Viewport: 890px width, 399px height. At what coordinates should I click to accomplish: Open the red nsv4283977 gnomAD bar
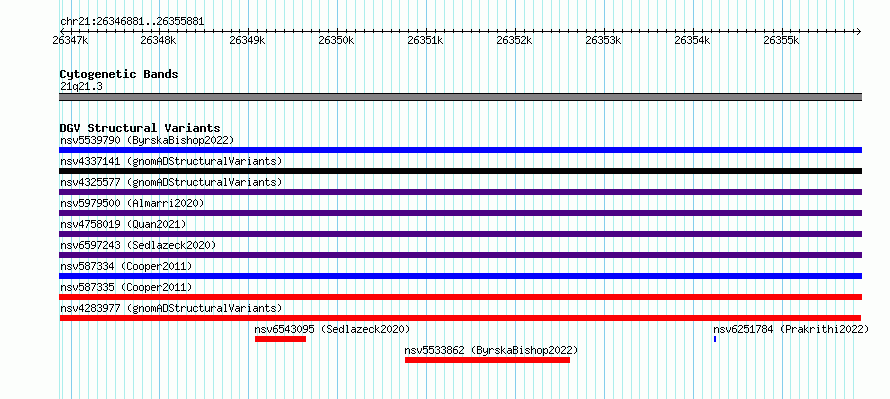pyautogui.click(x=460, y=318)
